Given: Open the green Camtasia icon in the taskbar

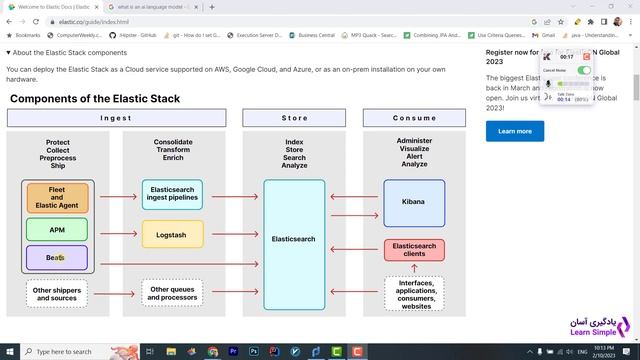Looking at the screenshot, I should (337, 351).
